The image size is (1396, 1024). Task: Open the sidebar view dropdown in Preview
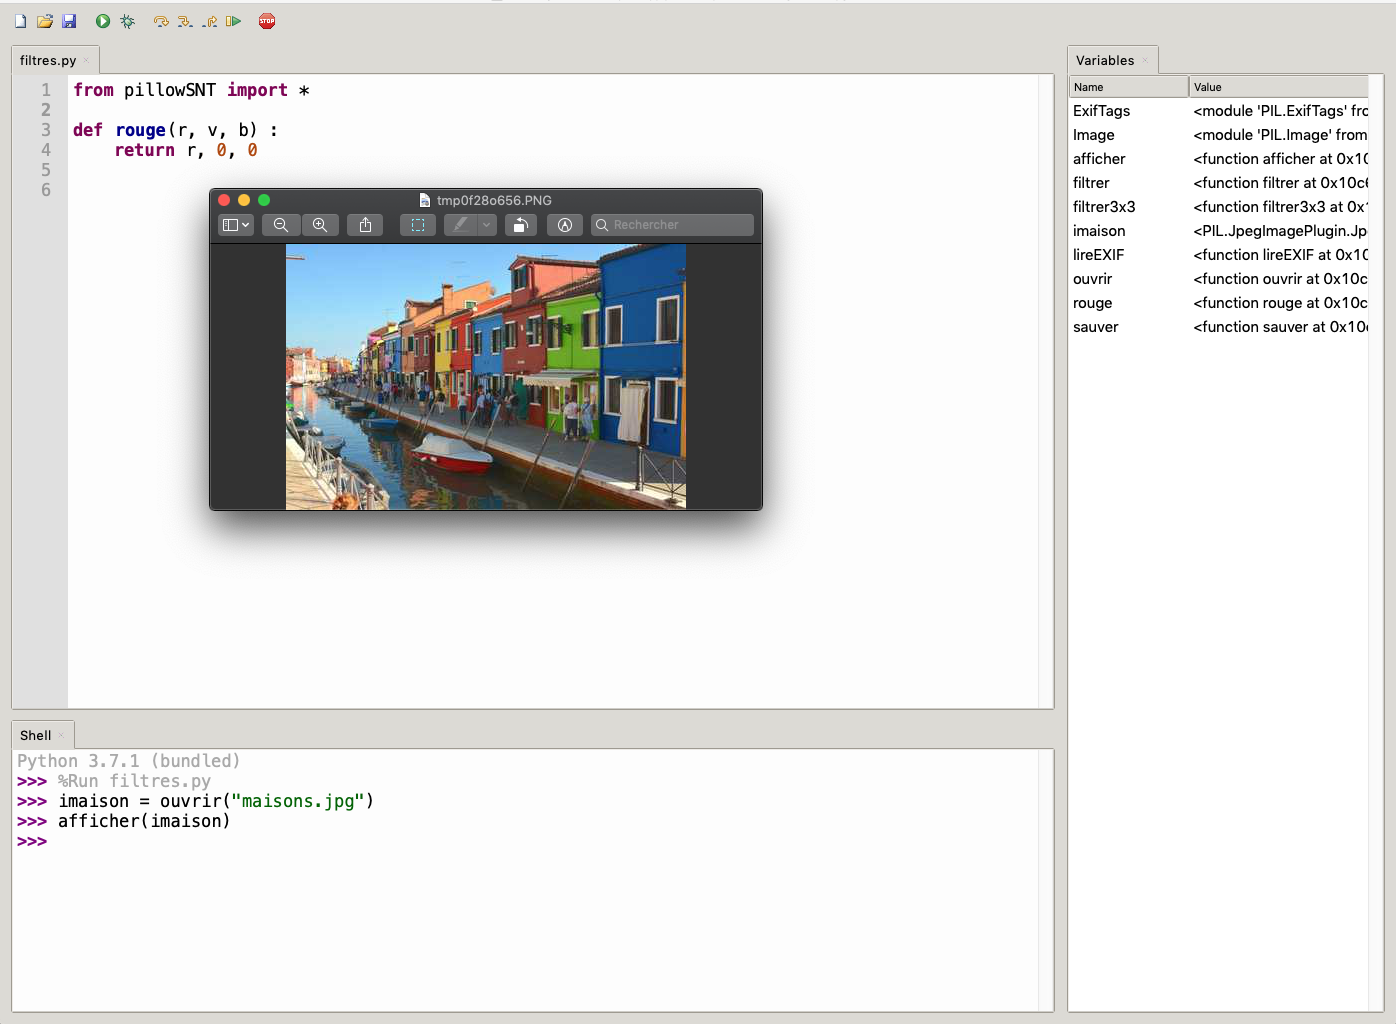(x=236, y=225)
